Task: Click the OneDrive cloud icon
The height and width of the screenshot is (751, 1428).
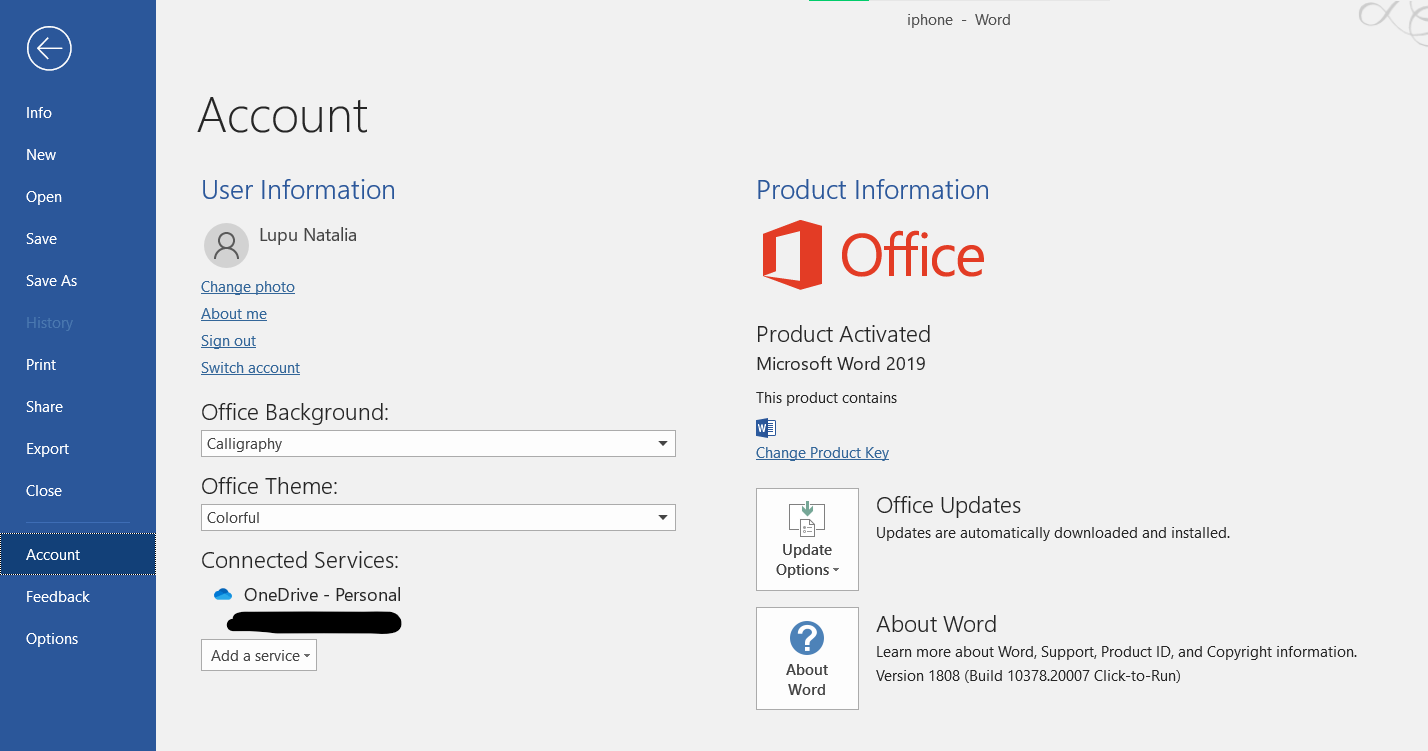Action: [223, 595]
